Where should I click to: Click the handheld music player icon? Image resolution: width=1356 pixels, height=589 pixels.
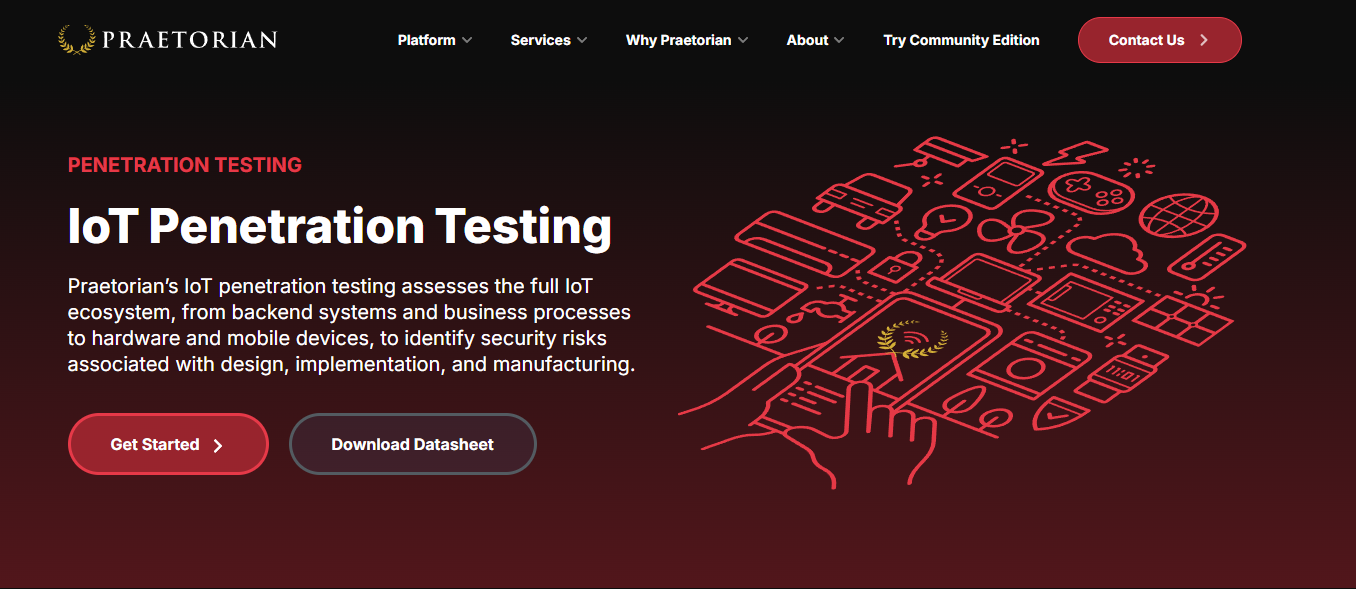(x=999, y=184)
